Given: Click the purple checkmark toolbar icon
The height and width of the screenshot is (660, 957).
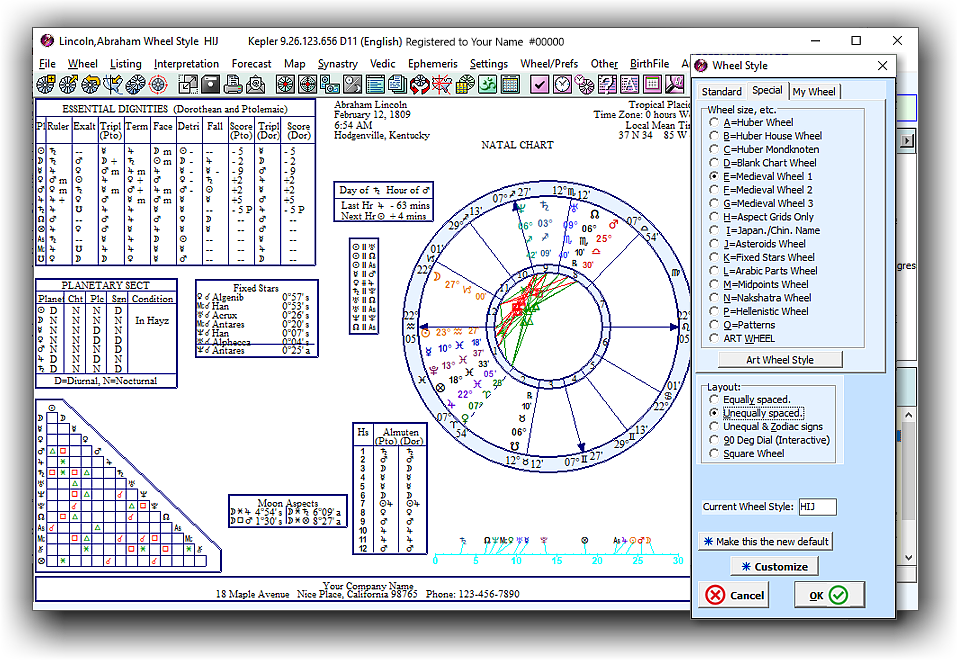Looking at the screenshot, I should coord(539,84).
